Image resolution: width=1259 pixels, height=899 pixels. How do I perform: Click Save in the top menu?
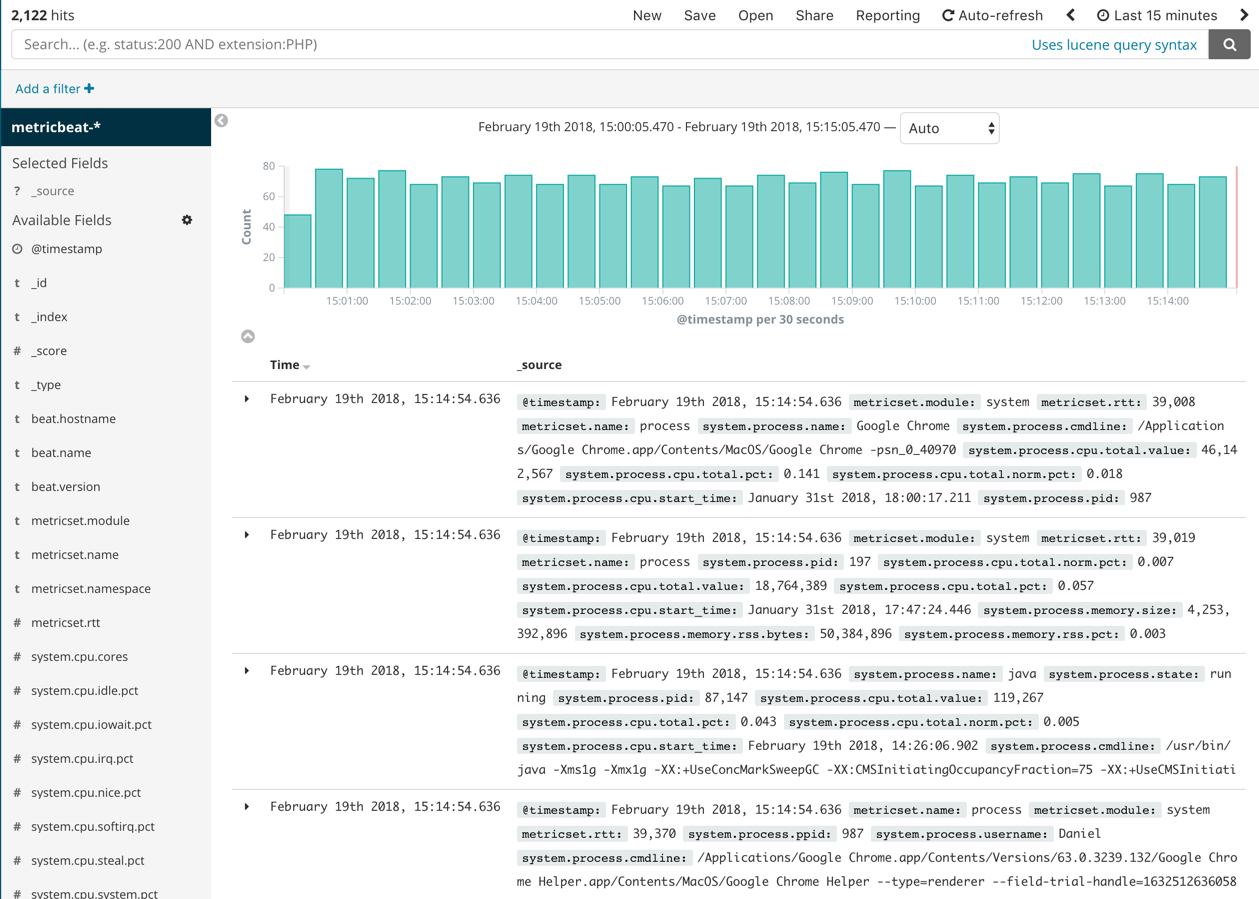point(699,15)
